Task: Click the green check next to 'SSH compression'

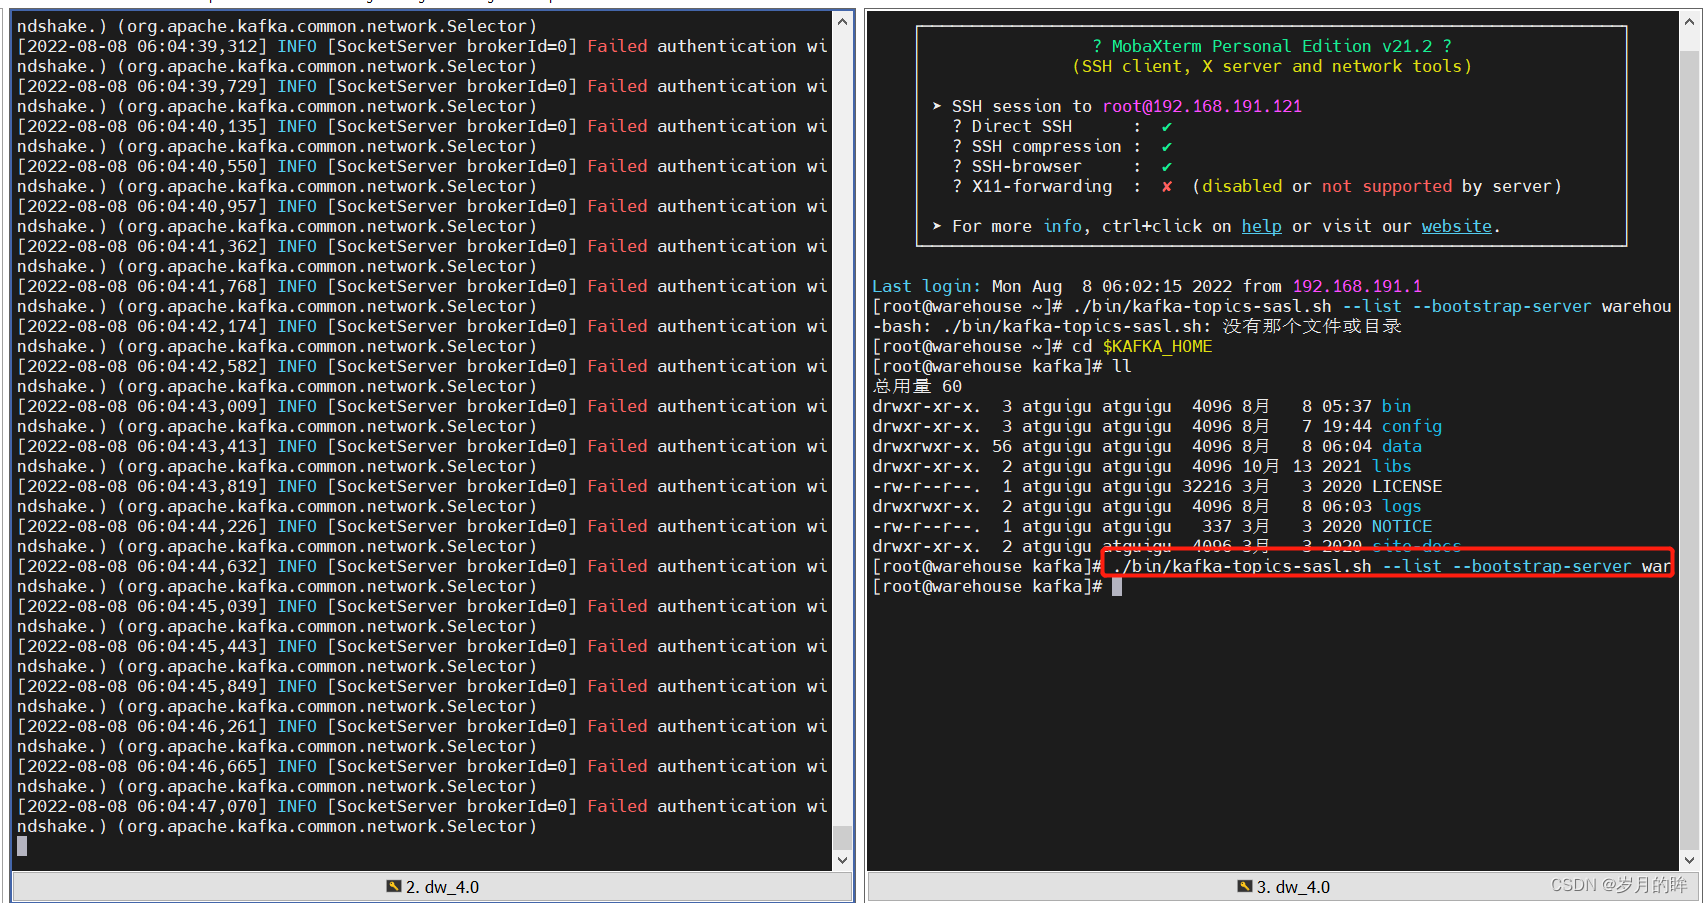Action: click(1167, 147)
